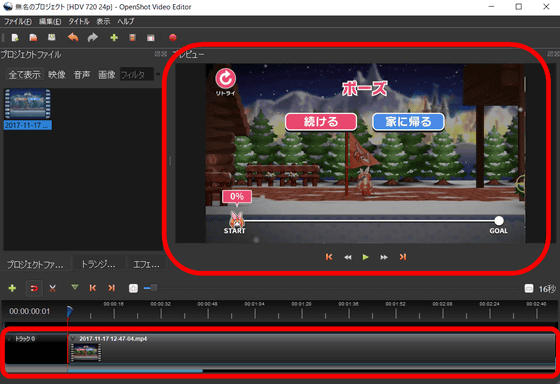Select the 2017-11-17 video thumbnail in project files
This screenshot has width=560, height=384.
pyautogui.click(x=28, y=104)
